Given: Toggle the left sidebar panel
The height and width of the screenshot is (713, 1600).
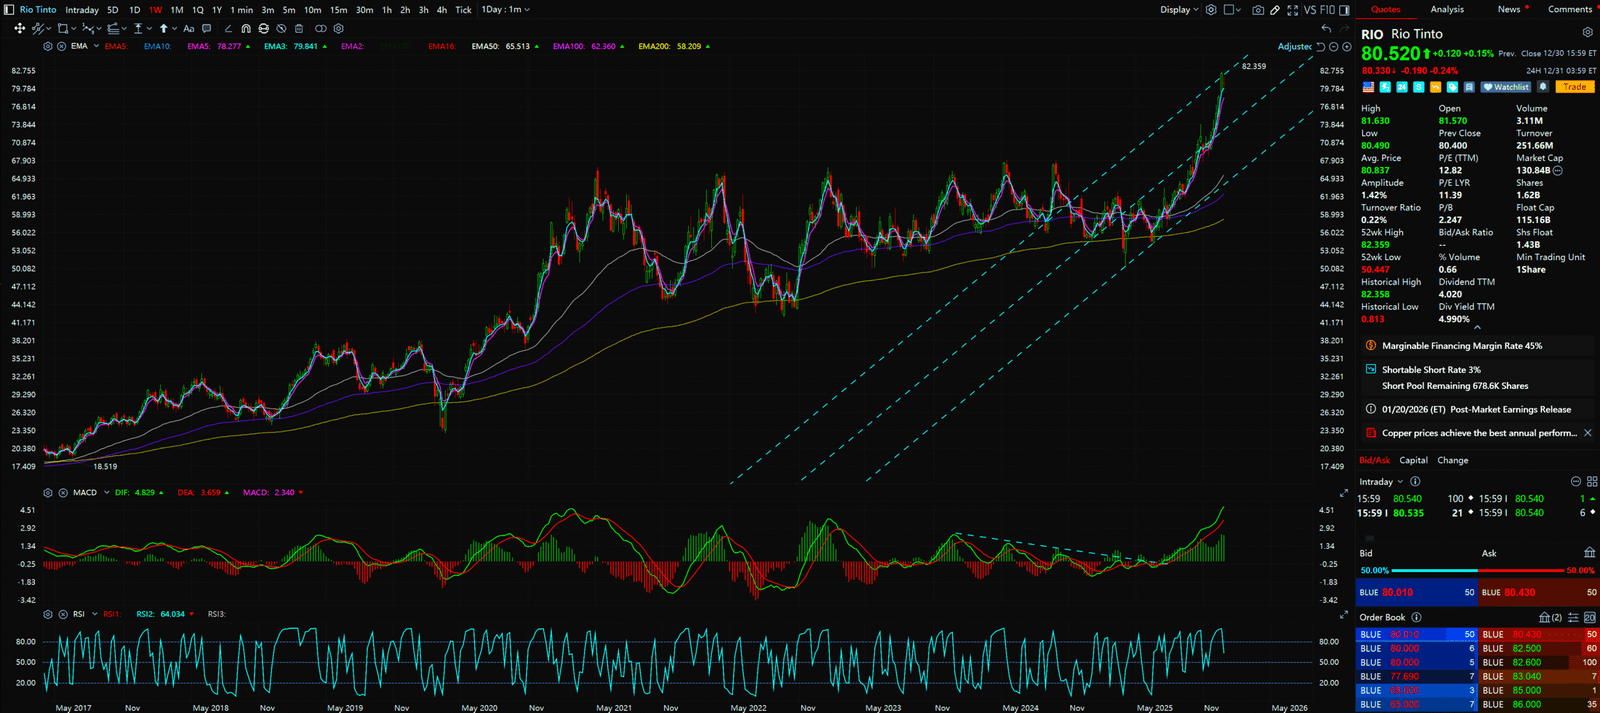Looking at the screenshot, I should coord(9,10).
